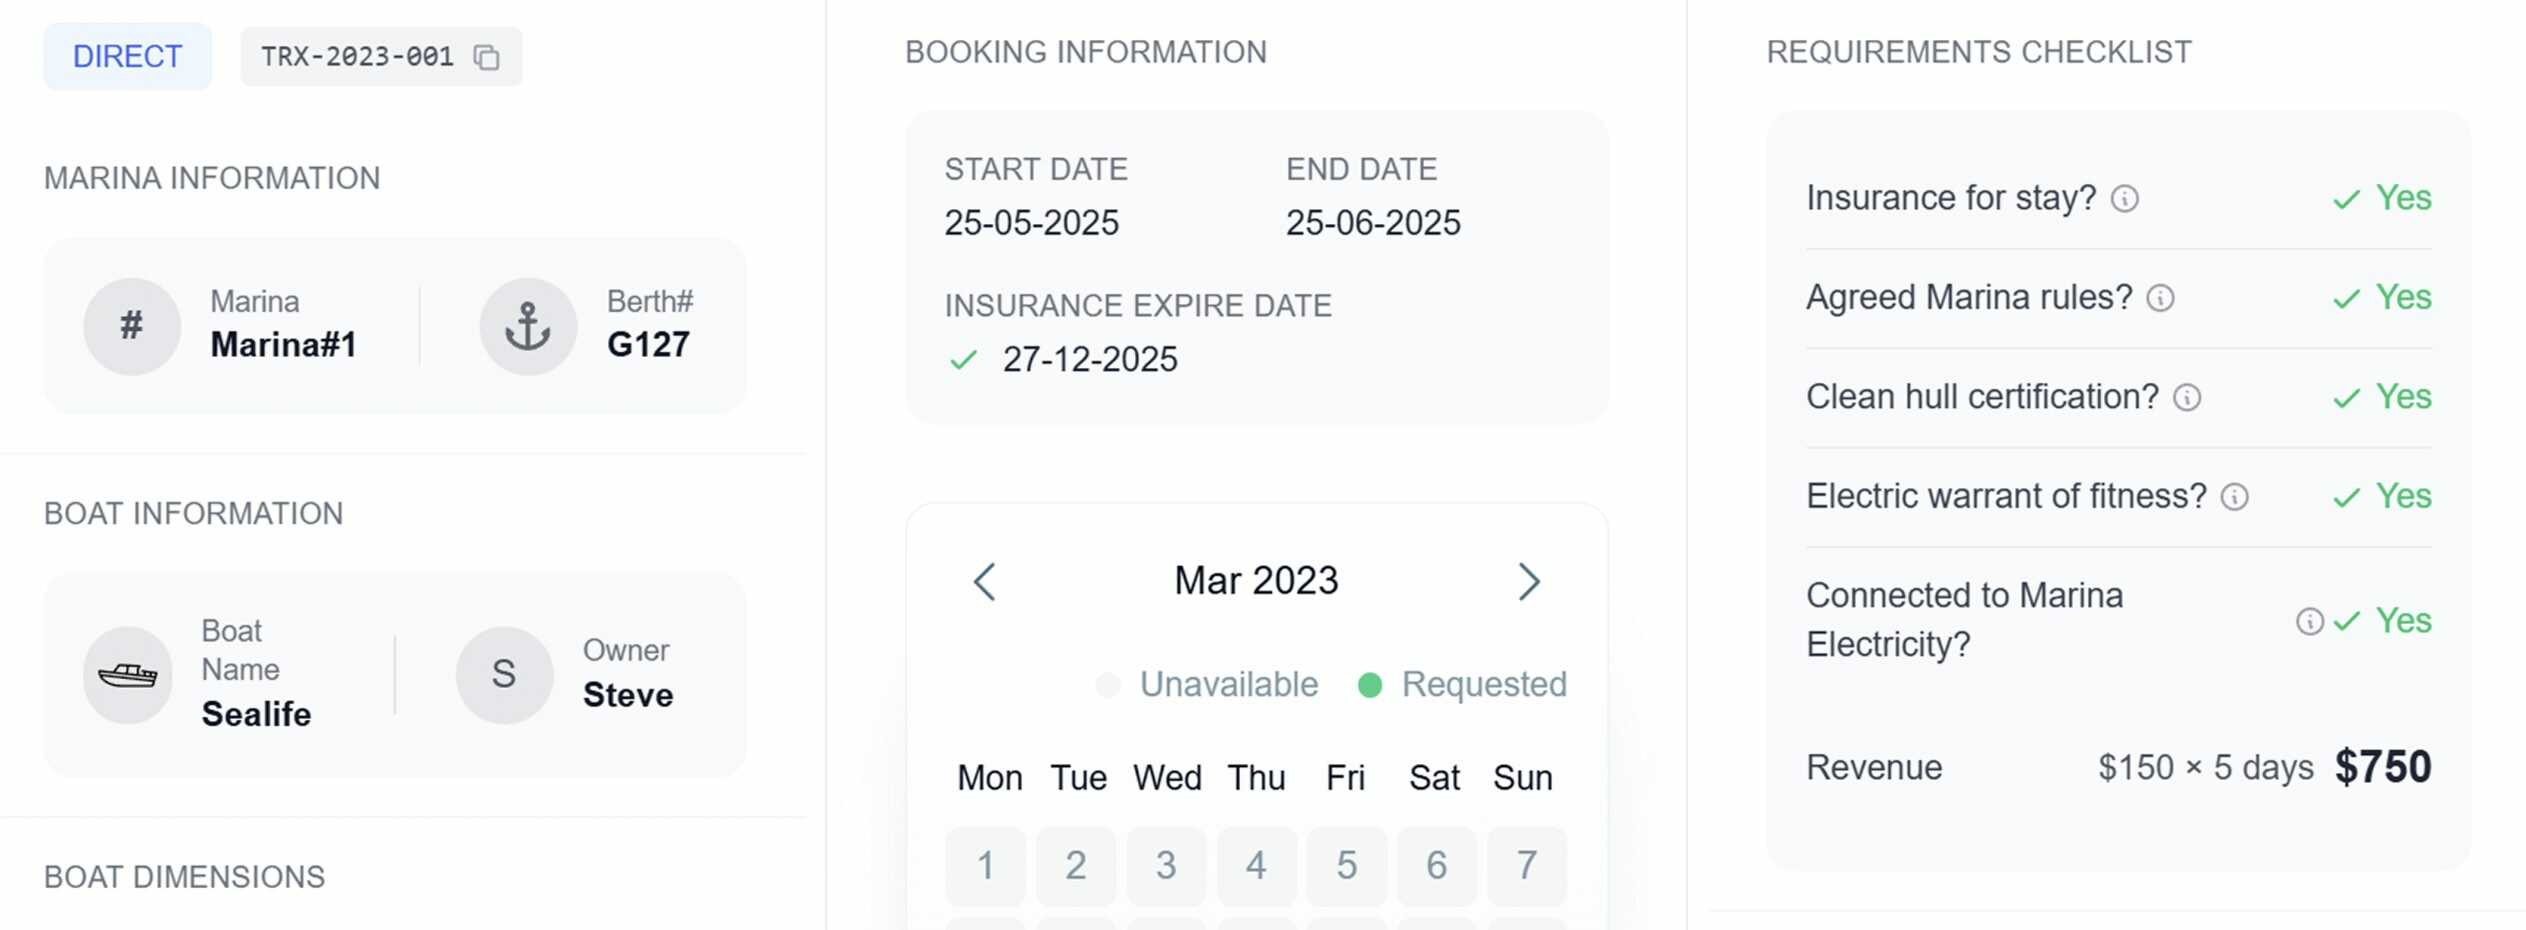Image resolution: width=2526 pixels, height=930 pixels.
Task: Select day 5 in the calendar
Action: click(x=1346, y=865)
